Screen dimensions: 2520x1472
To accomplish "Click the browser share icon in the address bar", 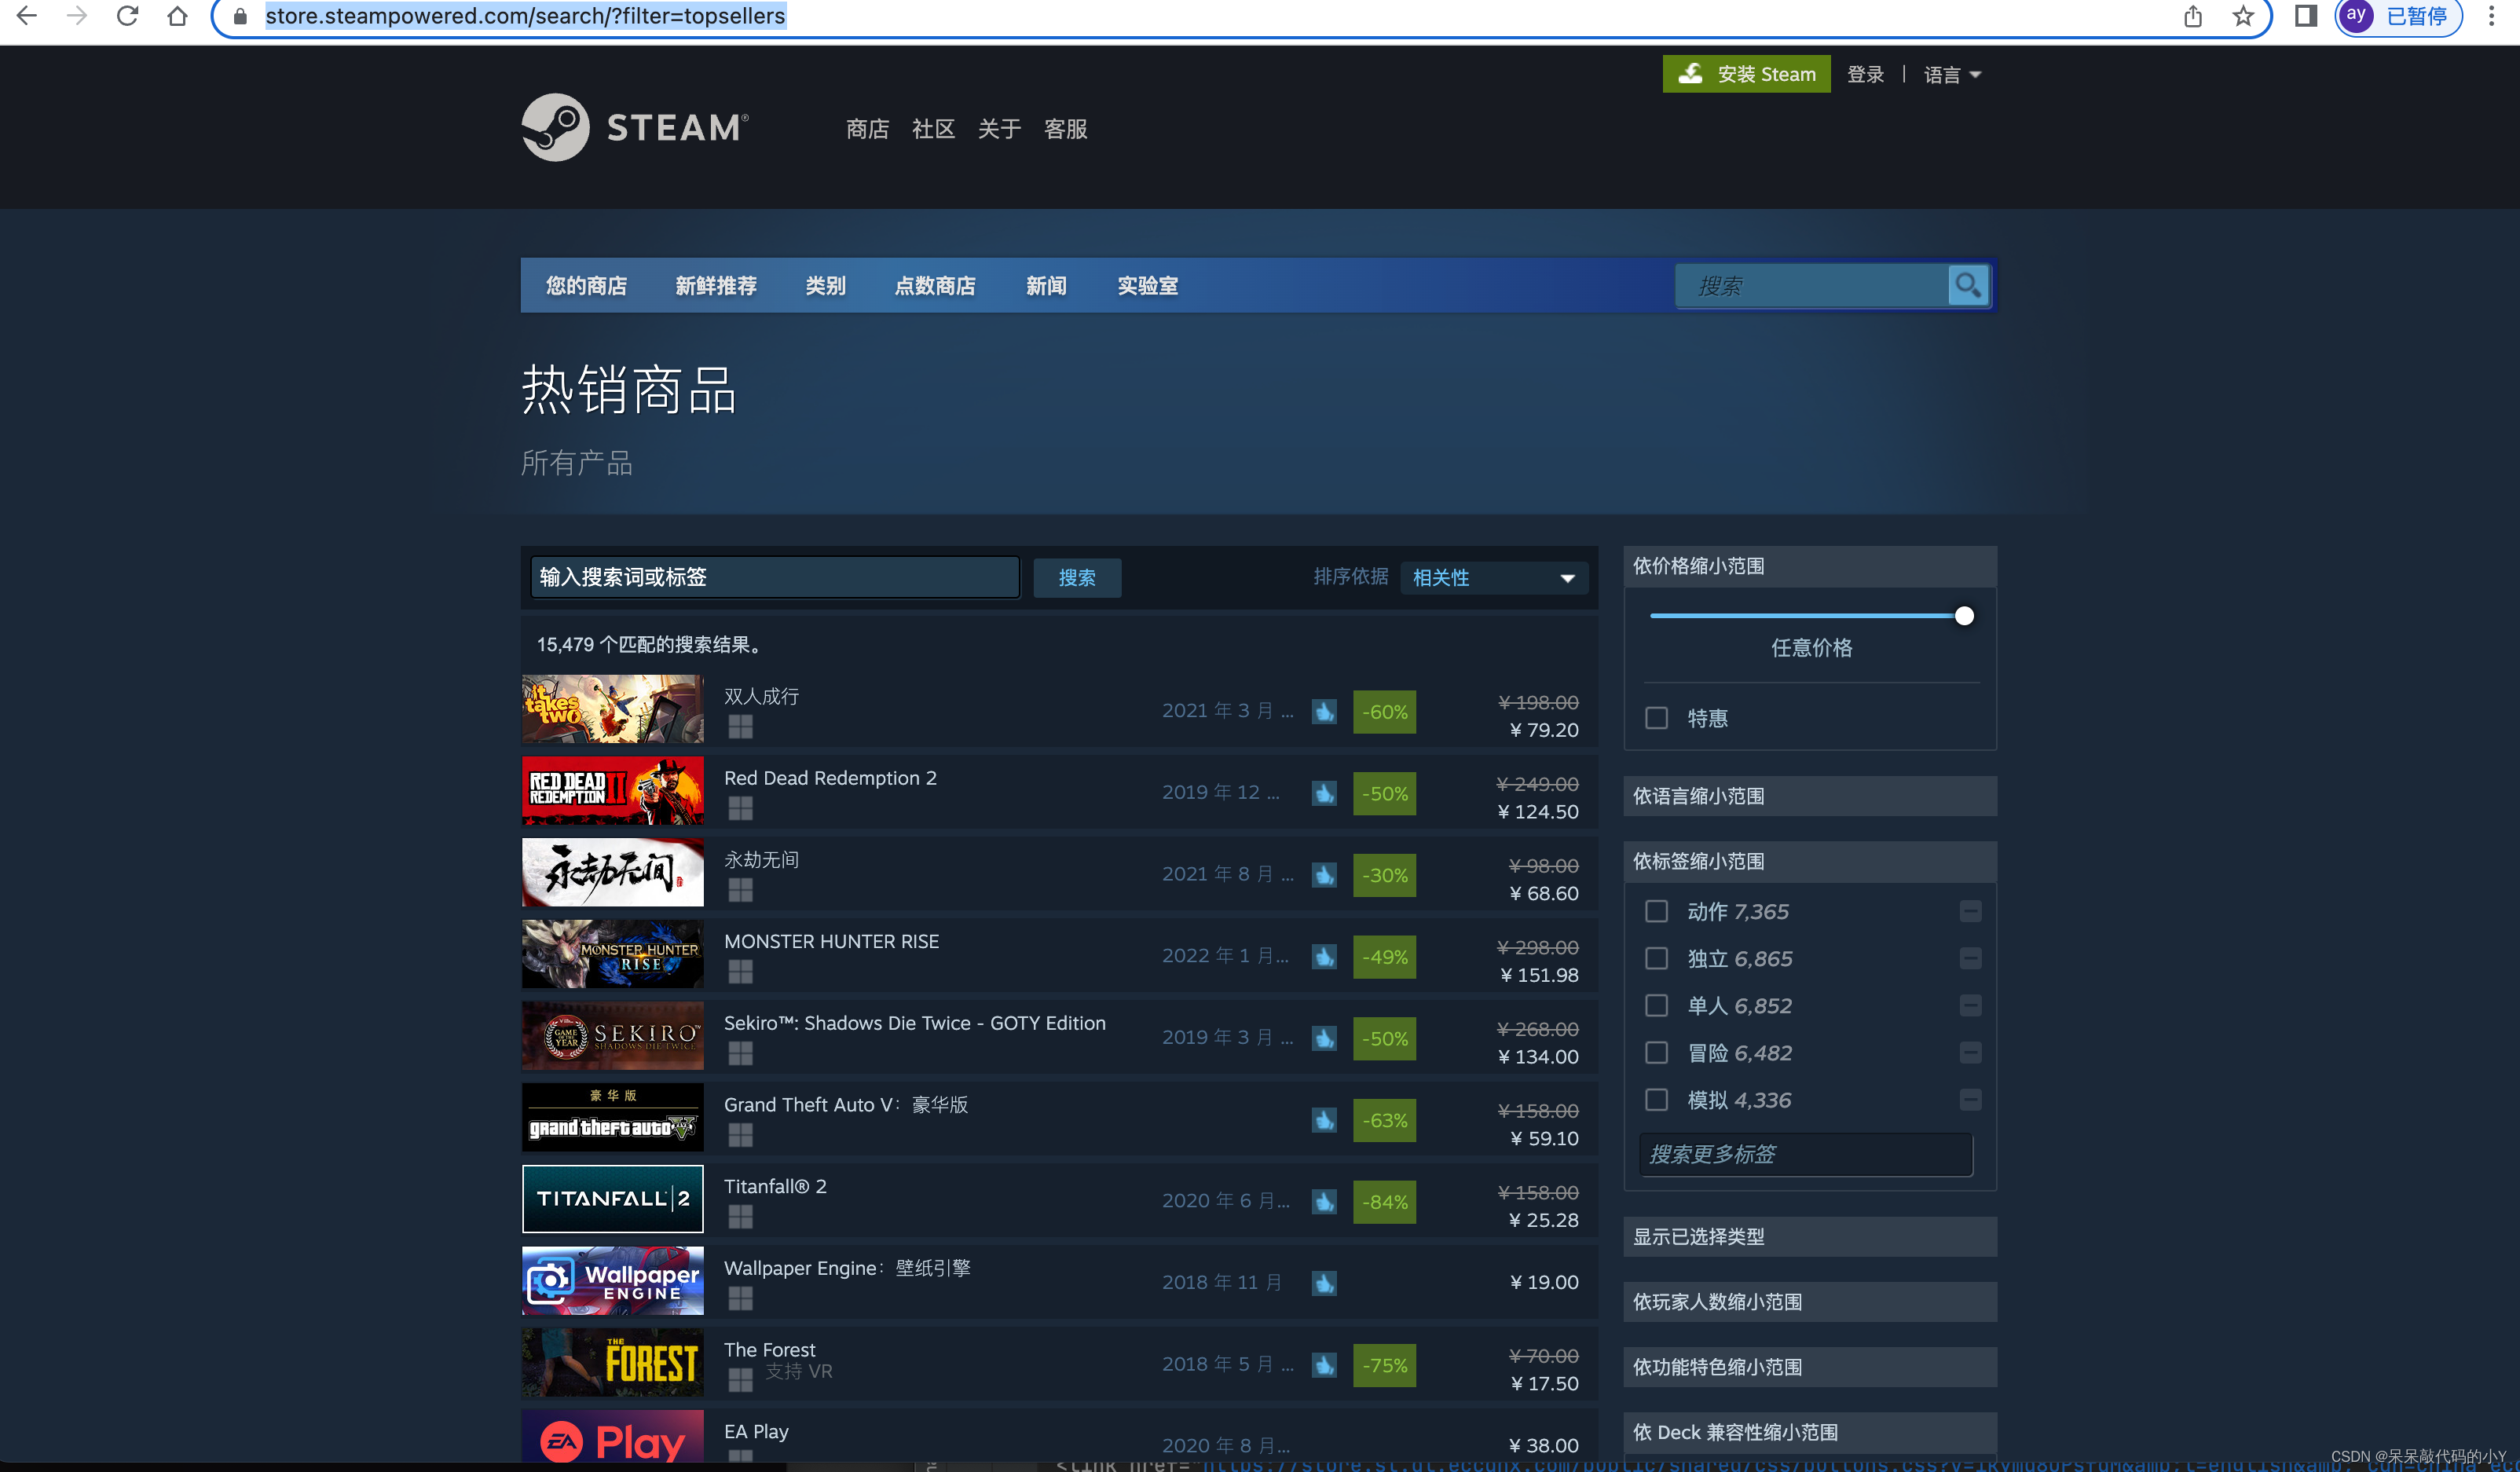I will tap(2193, 16).
